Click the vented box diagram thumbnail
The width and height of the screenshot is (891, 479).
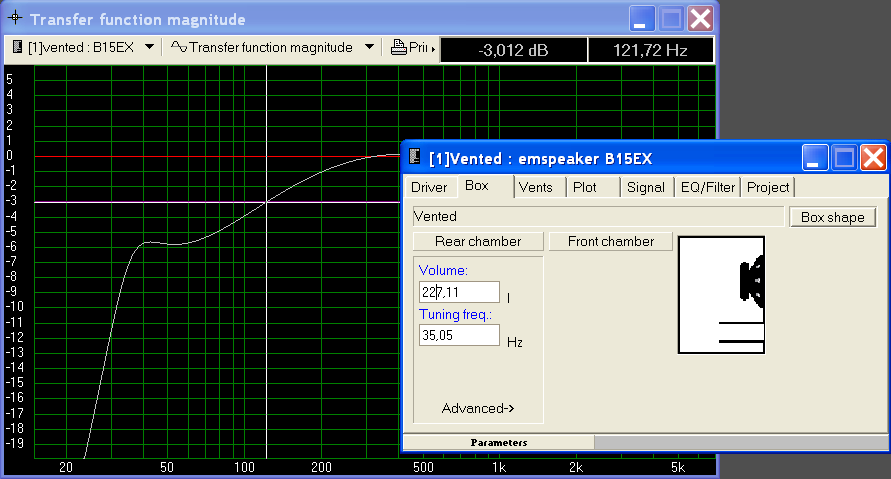[x=721, y=295]
